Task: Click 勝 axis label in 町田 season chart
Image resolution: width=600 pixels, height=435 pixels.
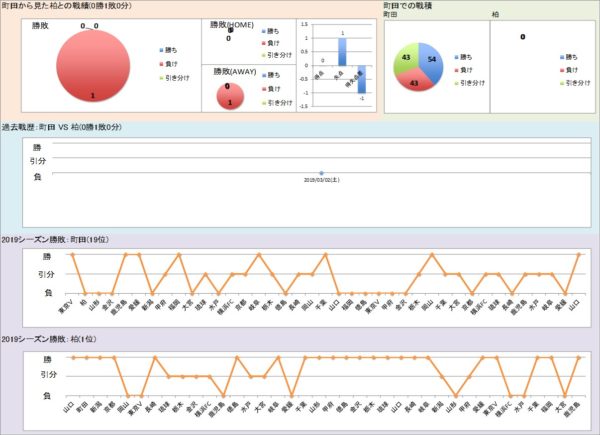Action: 47,256
